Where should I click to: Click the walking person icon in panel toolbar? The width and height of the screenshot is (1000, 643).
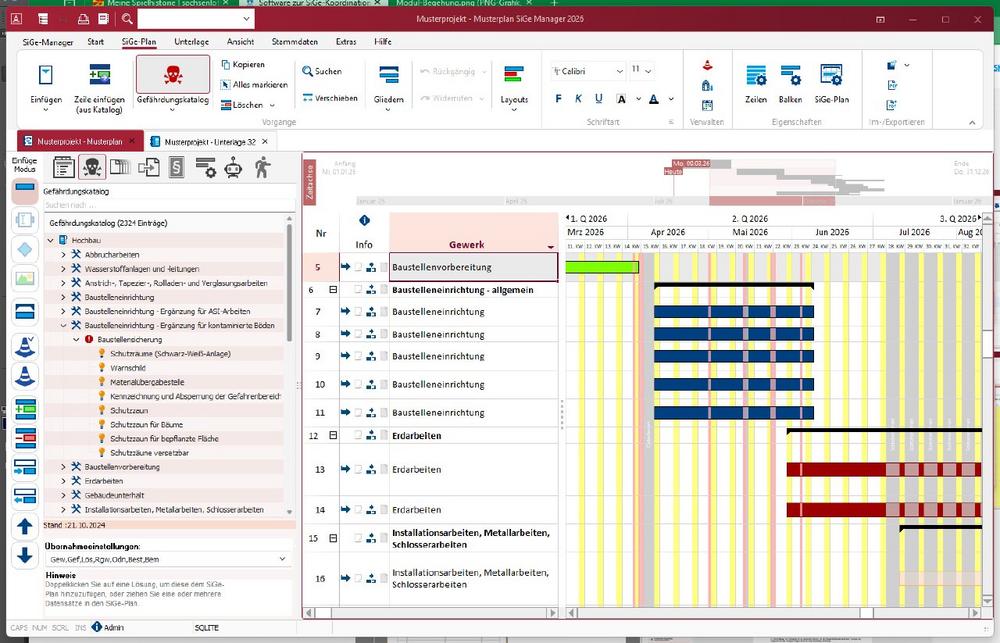tap(262, 167)
